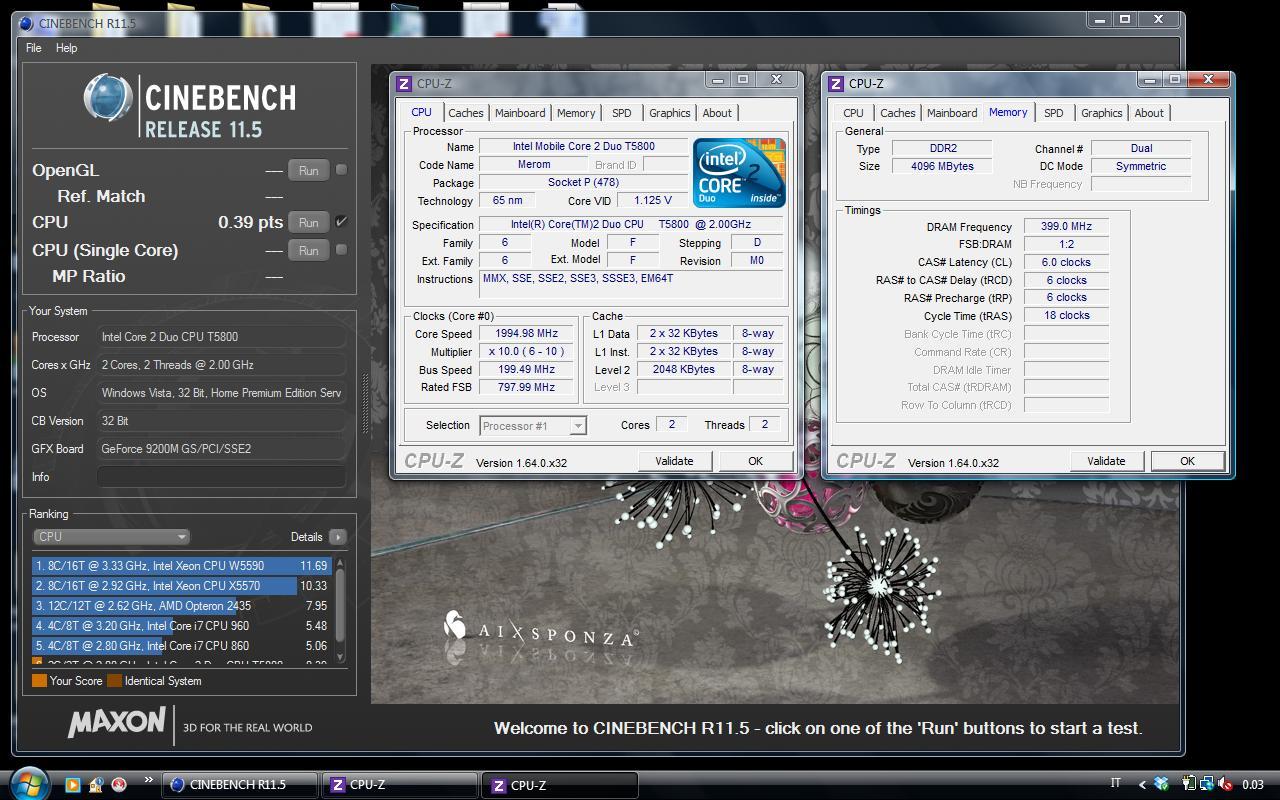Open the Windows Start orb

pos(27,782)
